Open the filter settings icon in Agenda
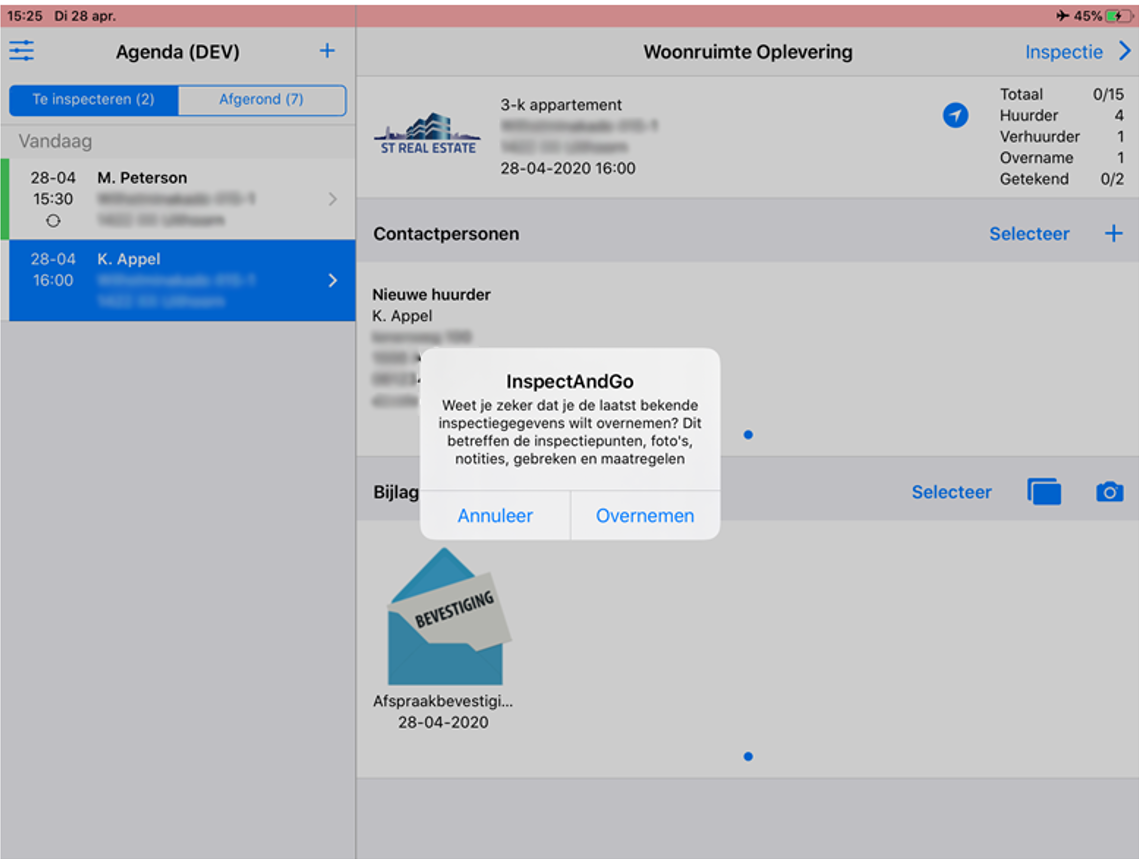Screen dimensions: 1139x859 tap(21, 51)
